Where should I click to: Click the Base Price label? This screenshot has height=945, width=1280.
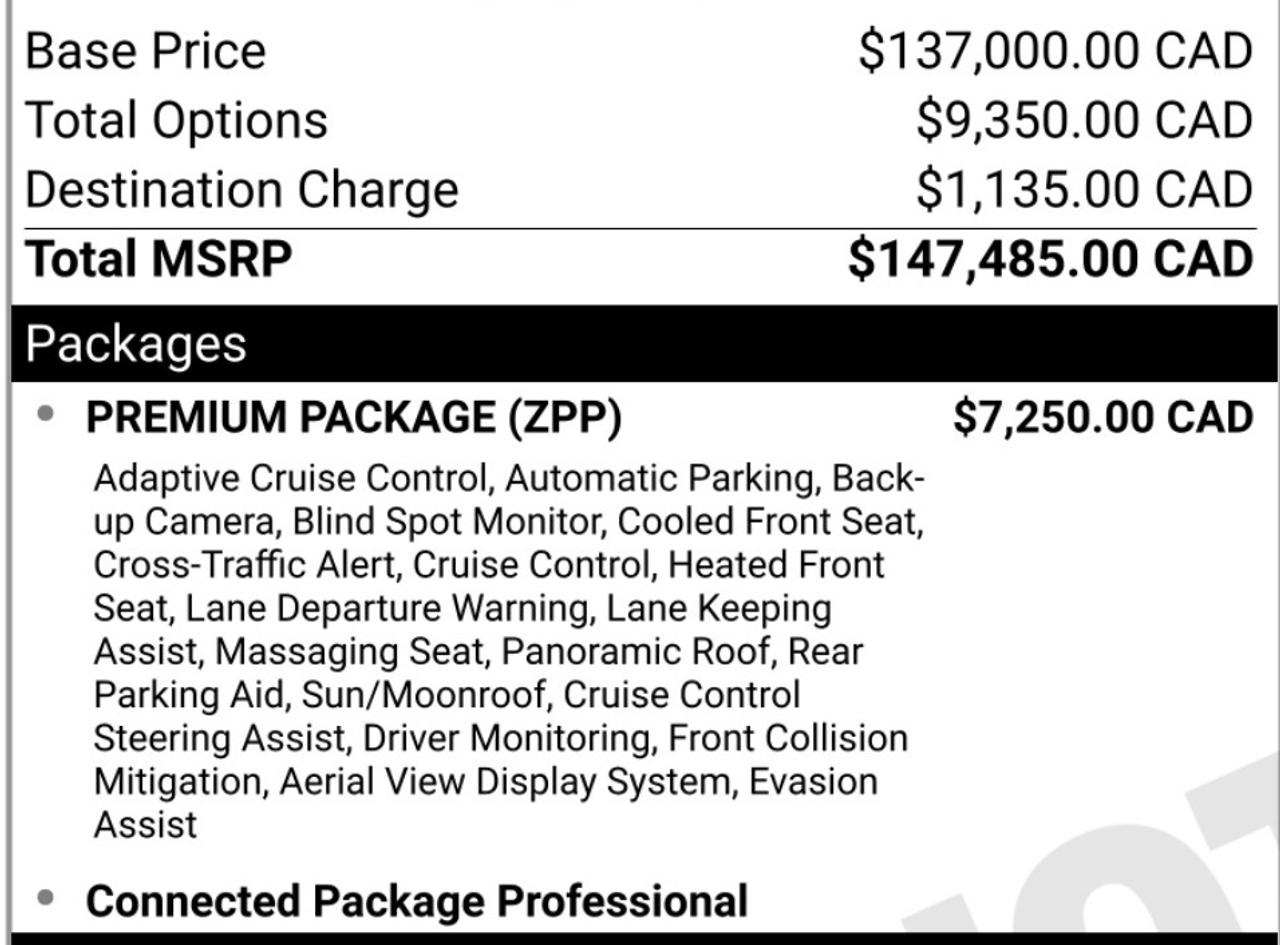(x=146, y=51)
